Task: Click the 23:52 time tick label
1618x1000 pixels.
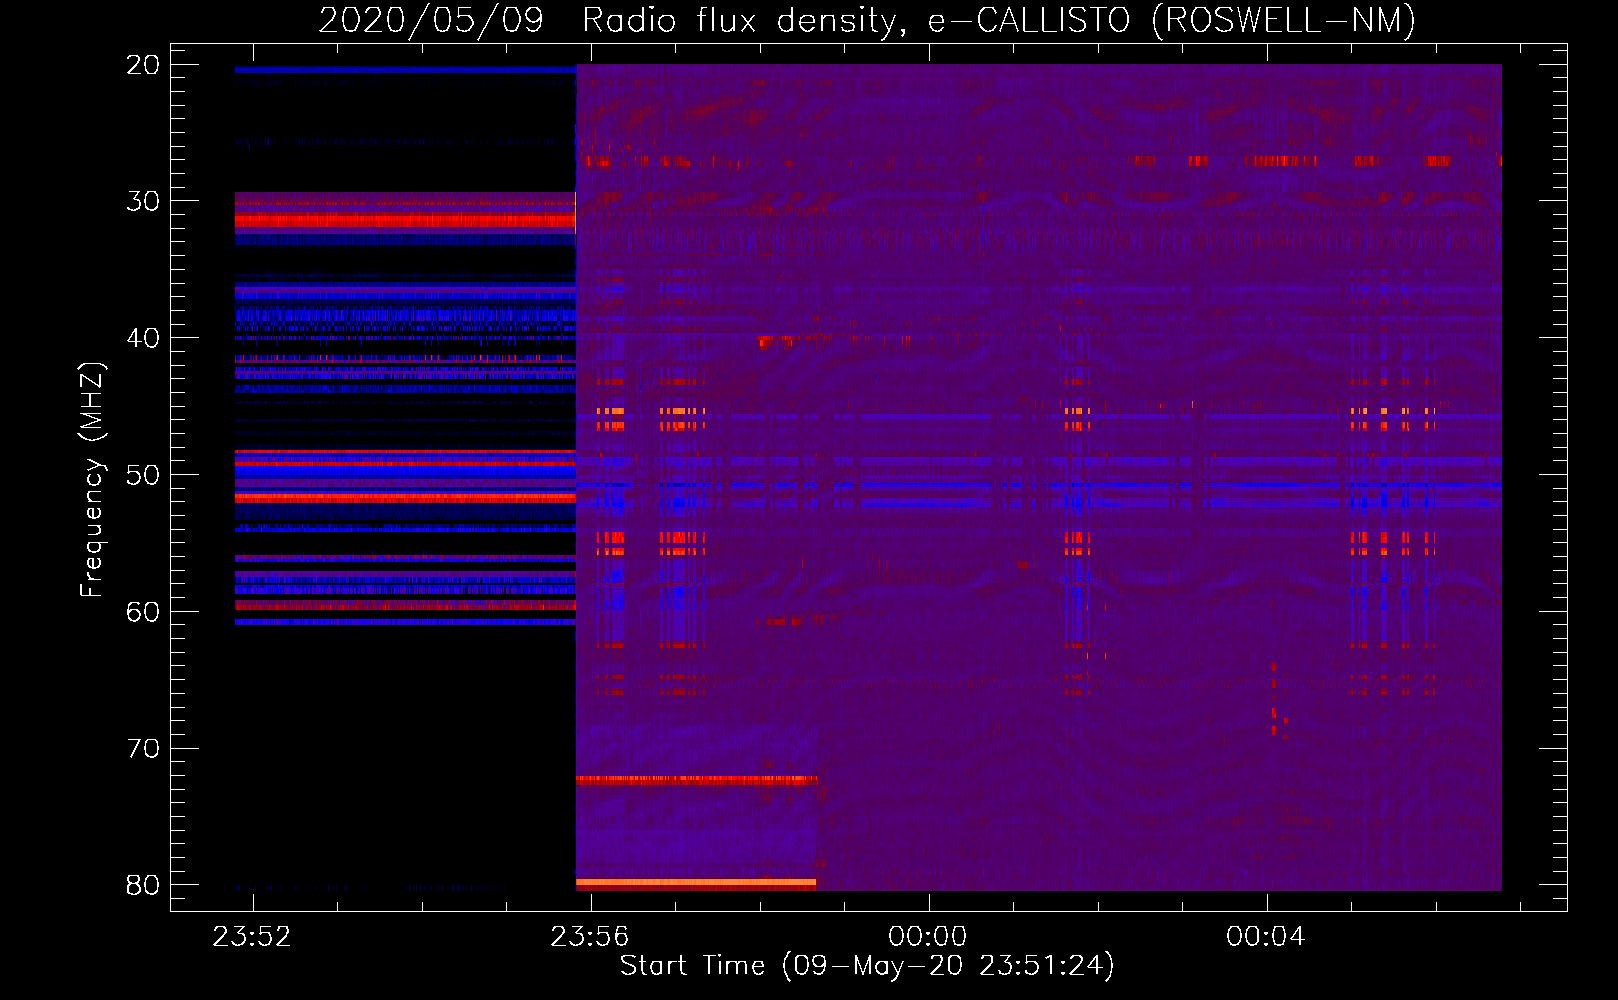Action: click(252, 936)
